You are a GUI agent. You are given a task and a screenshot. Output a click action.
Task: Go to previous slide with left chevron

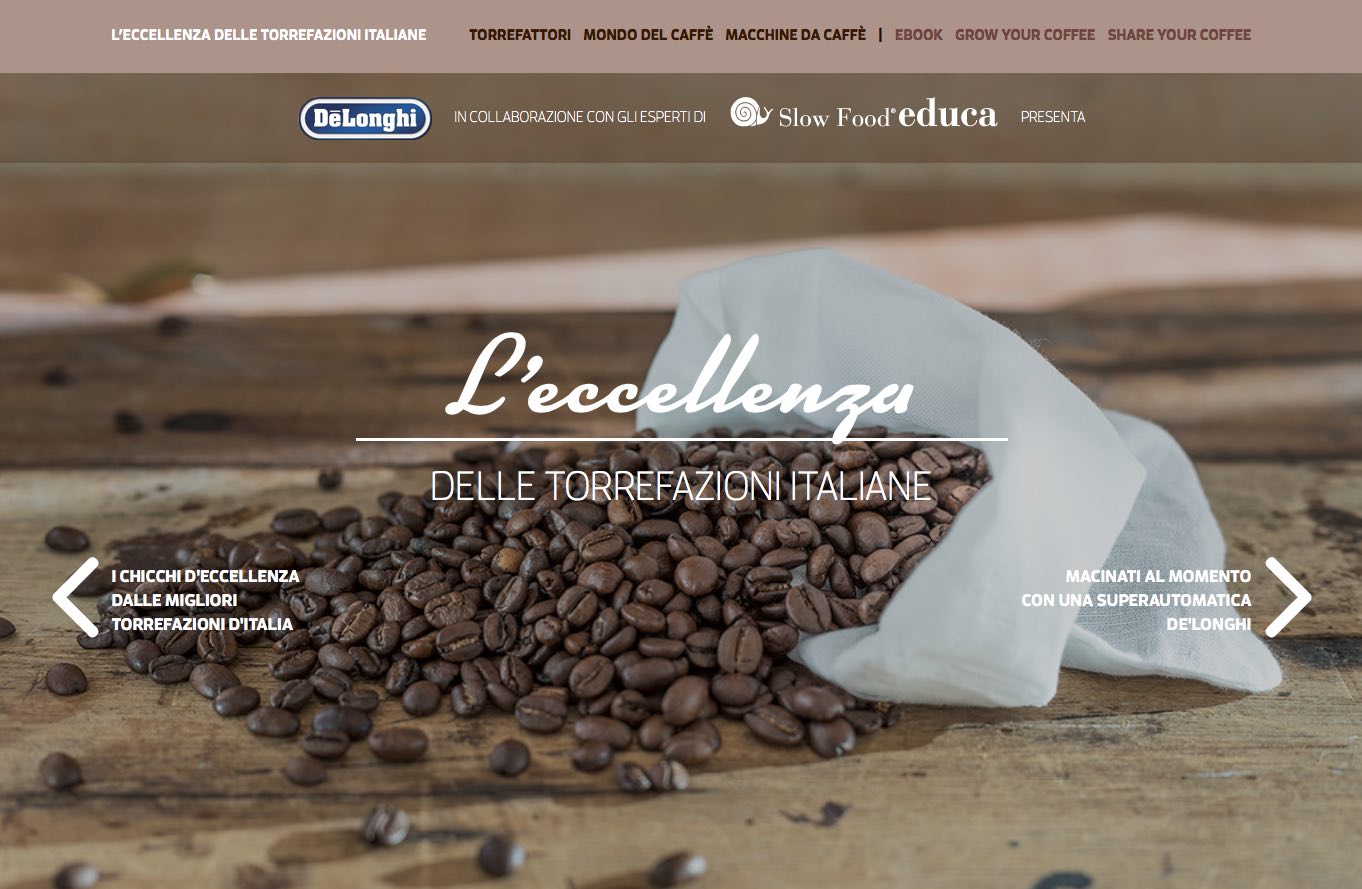click(x=76, y=597)
